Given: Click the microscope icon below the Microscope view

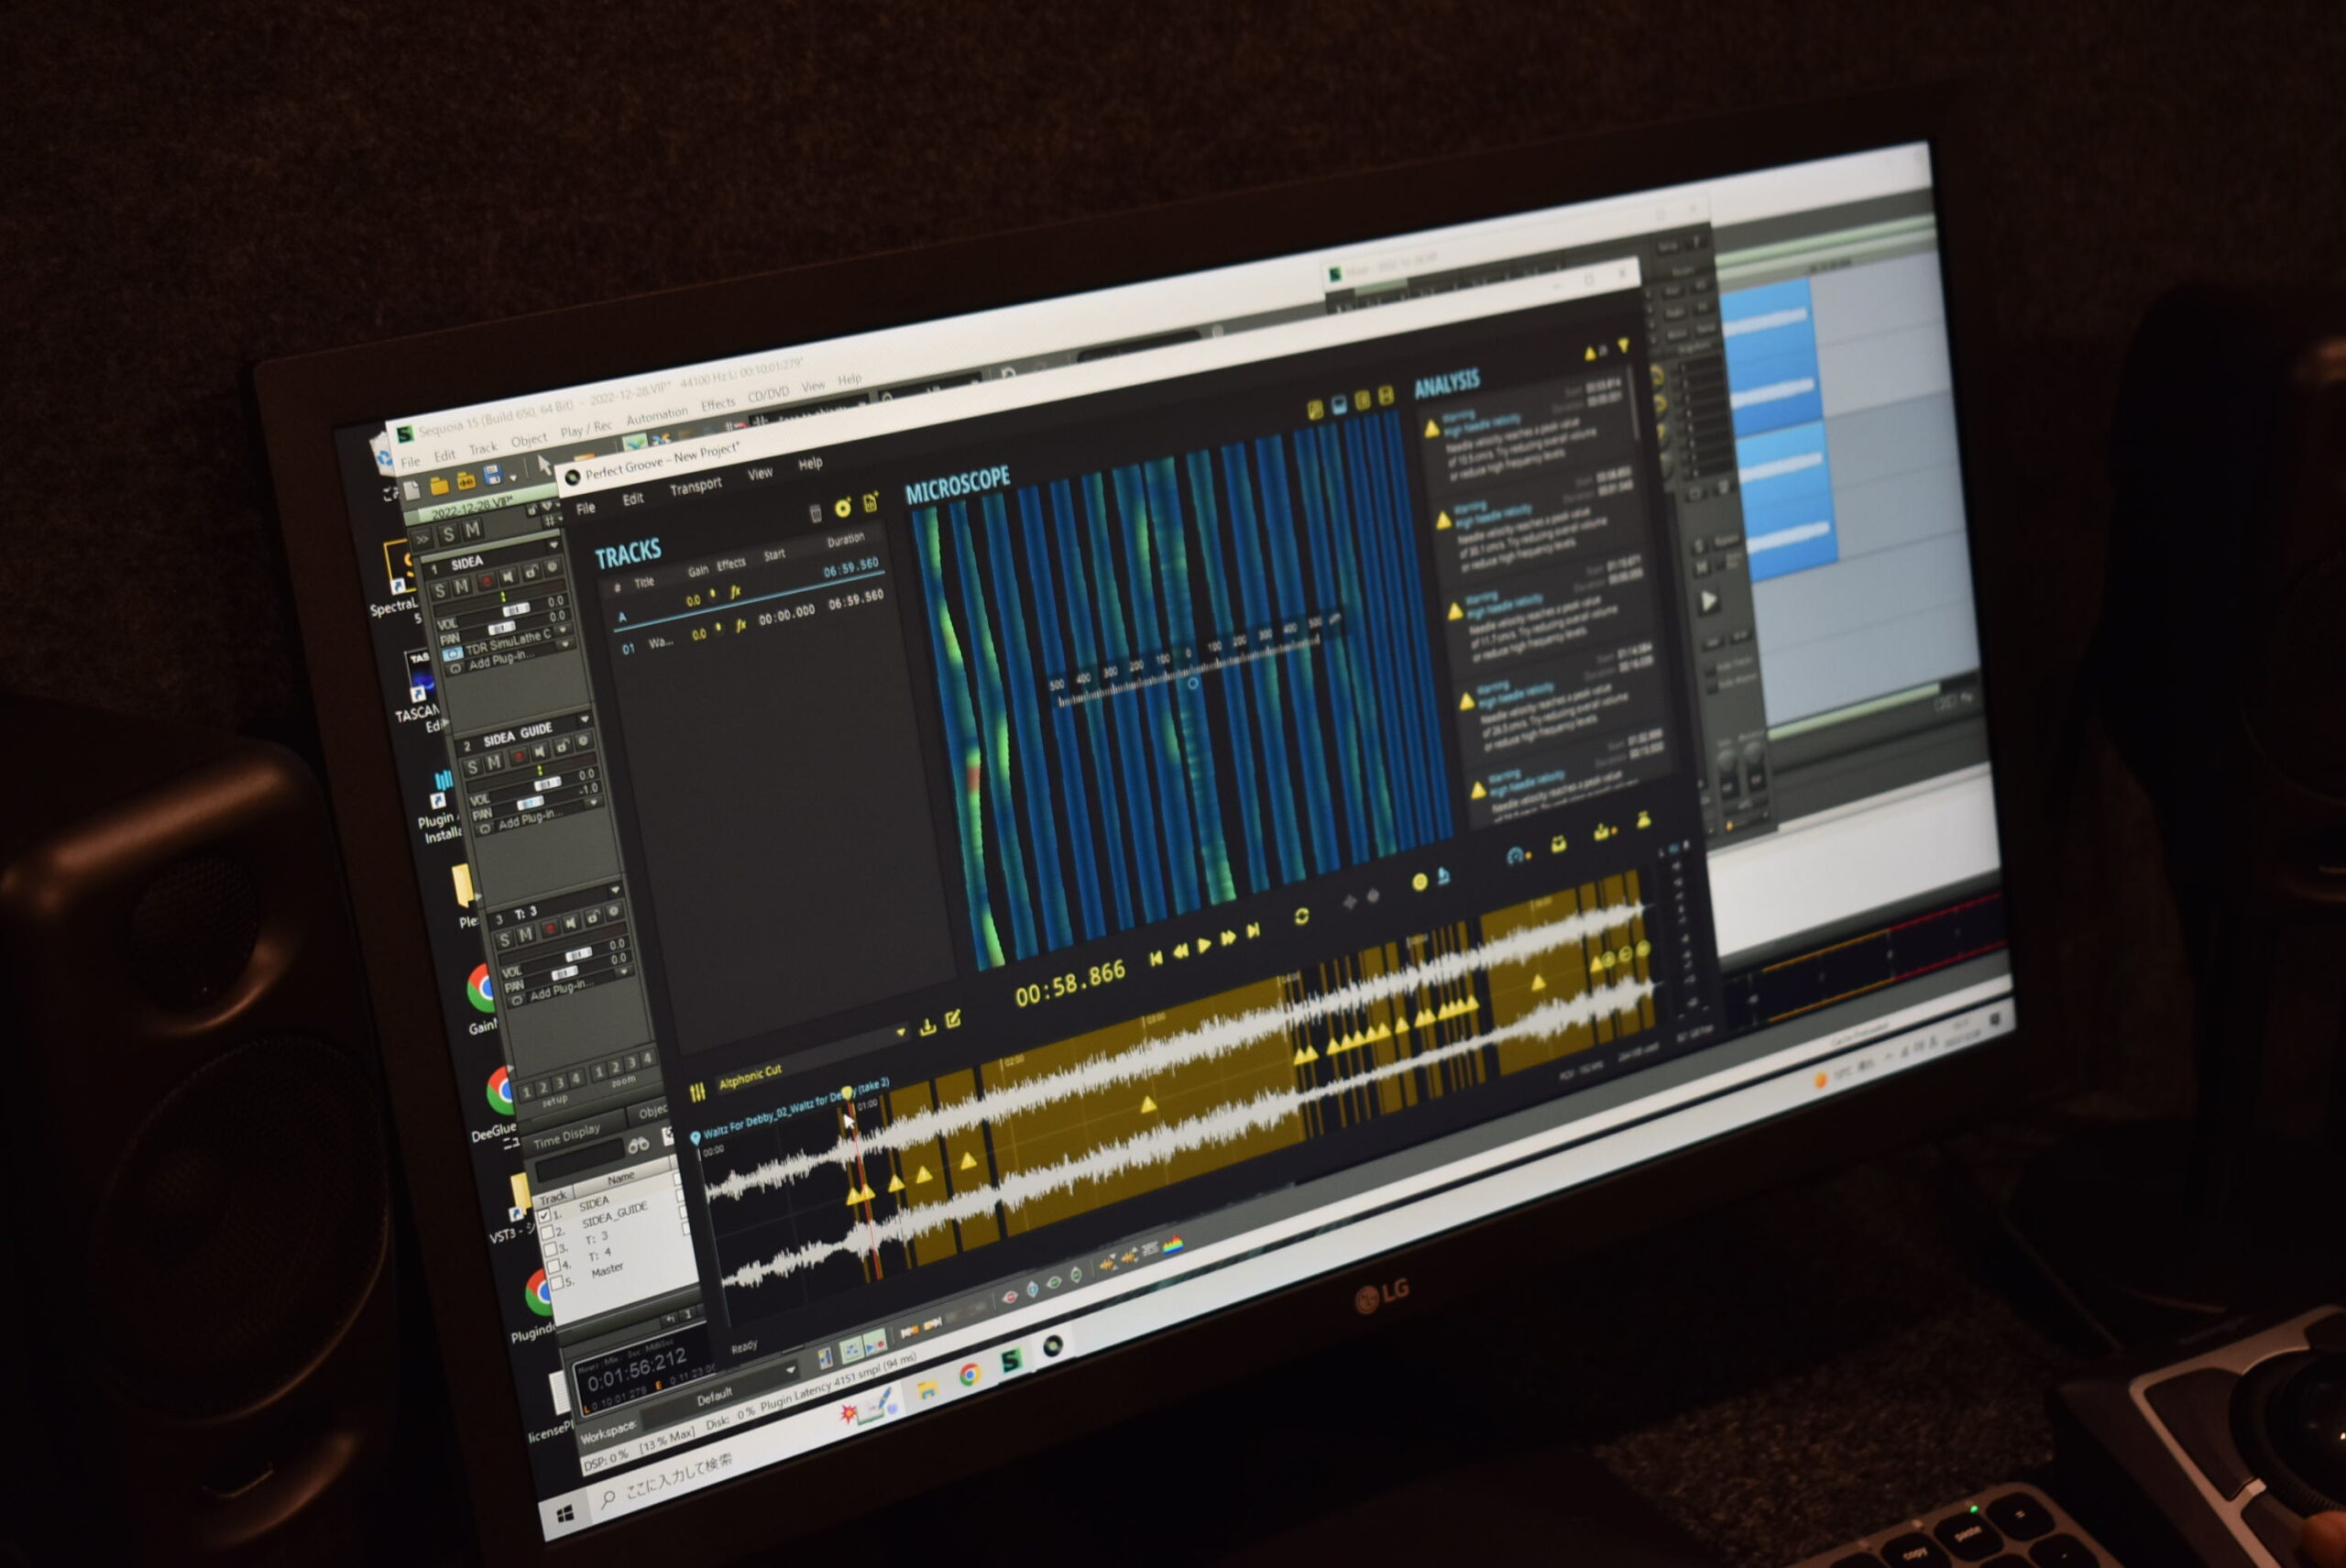Looking at the screenshot, I should click(1443, 876).
